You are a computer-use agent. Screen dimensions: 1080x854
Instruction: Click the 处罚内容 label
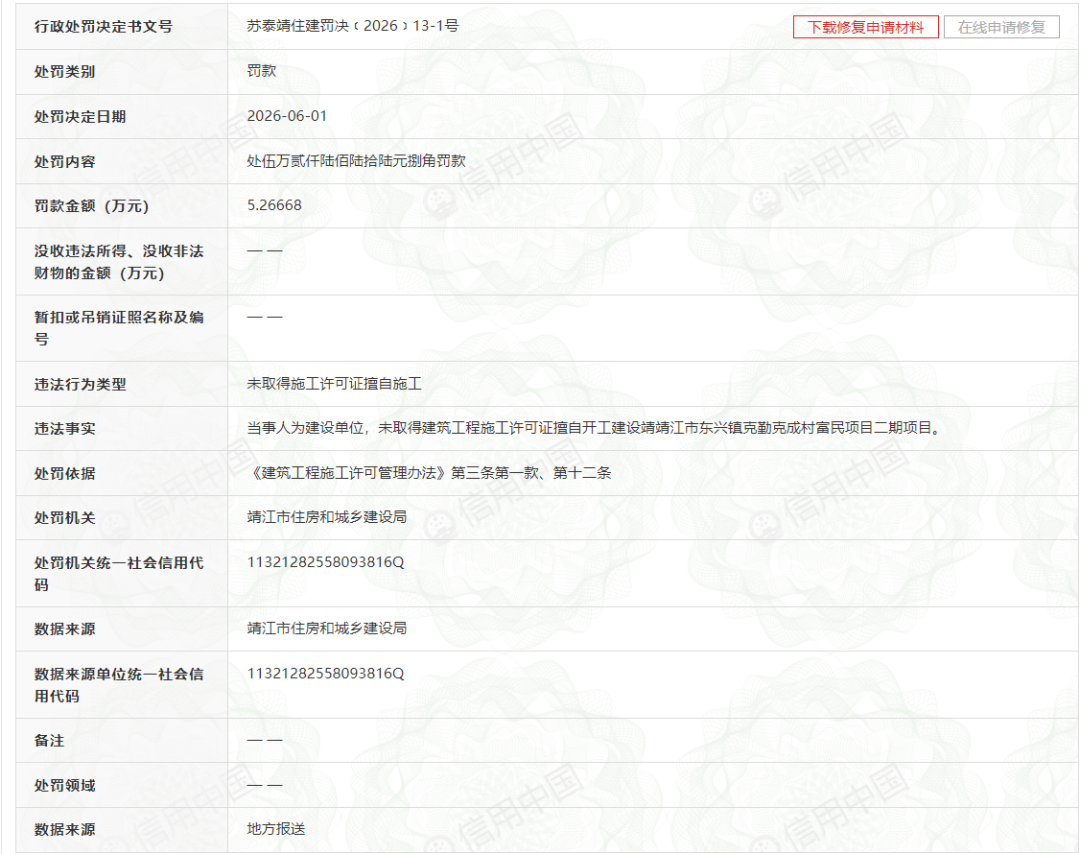coord(65,162)
